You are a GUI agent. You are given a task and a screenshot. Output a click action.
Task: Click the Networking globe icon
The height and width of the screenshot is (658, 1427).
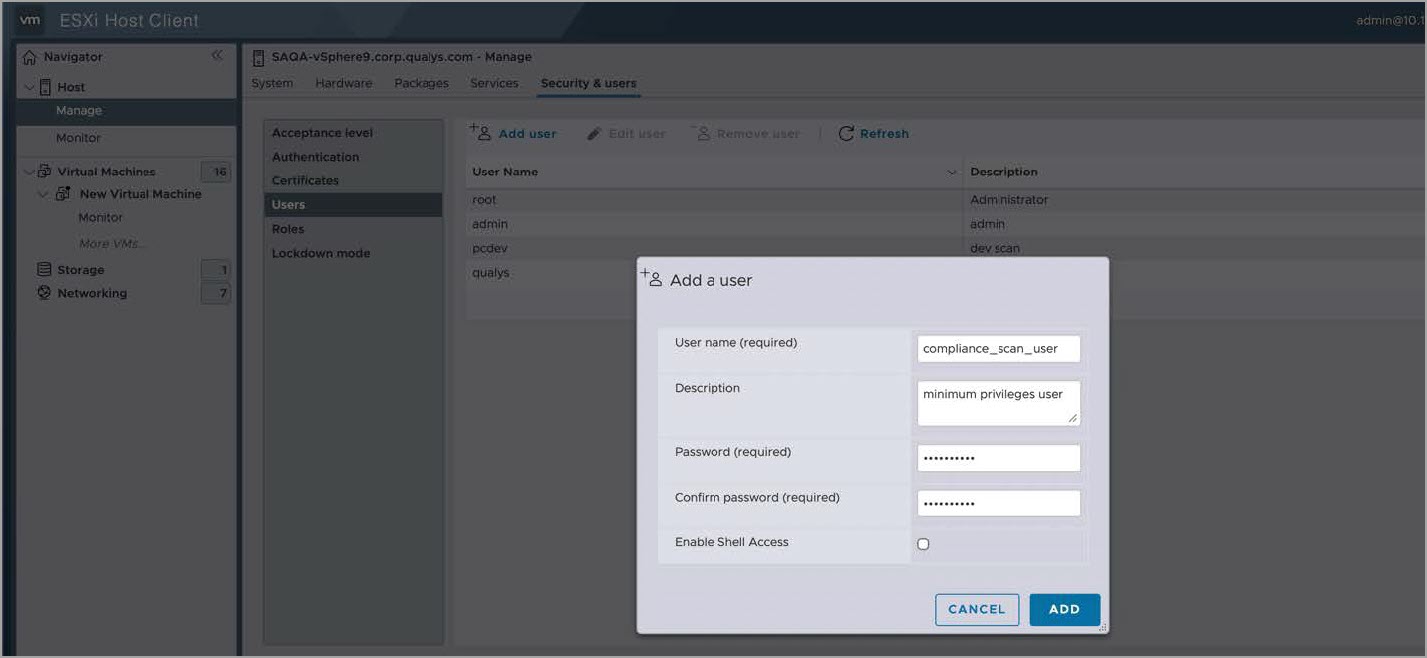[x=44, y=293]
